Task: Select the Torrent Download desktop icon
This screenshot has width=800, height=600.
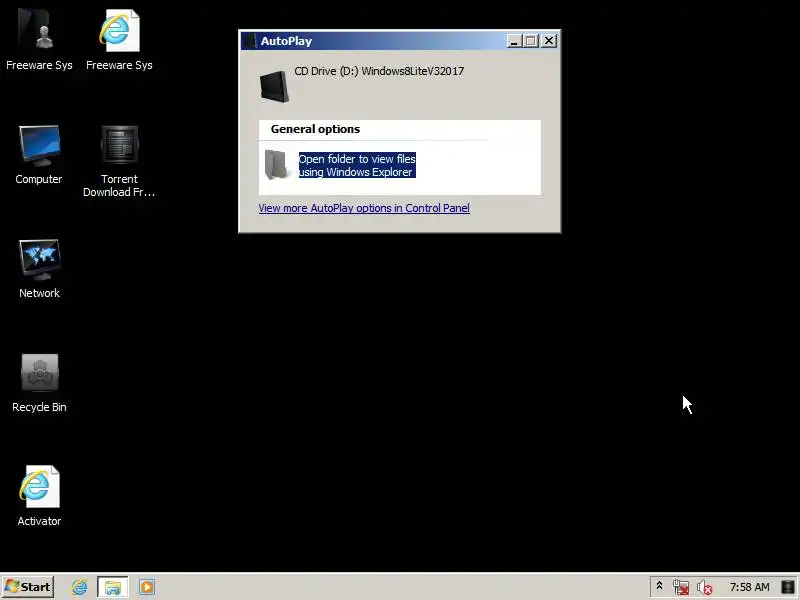Action: pos(119,161)
